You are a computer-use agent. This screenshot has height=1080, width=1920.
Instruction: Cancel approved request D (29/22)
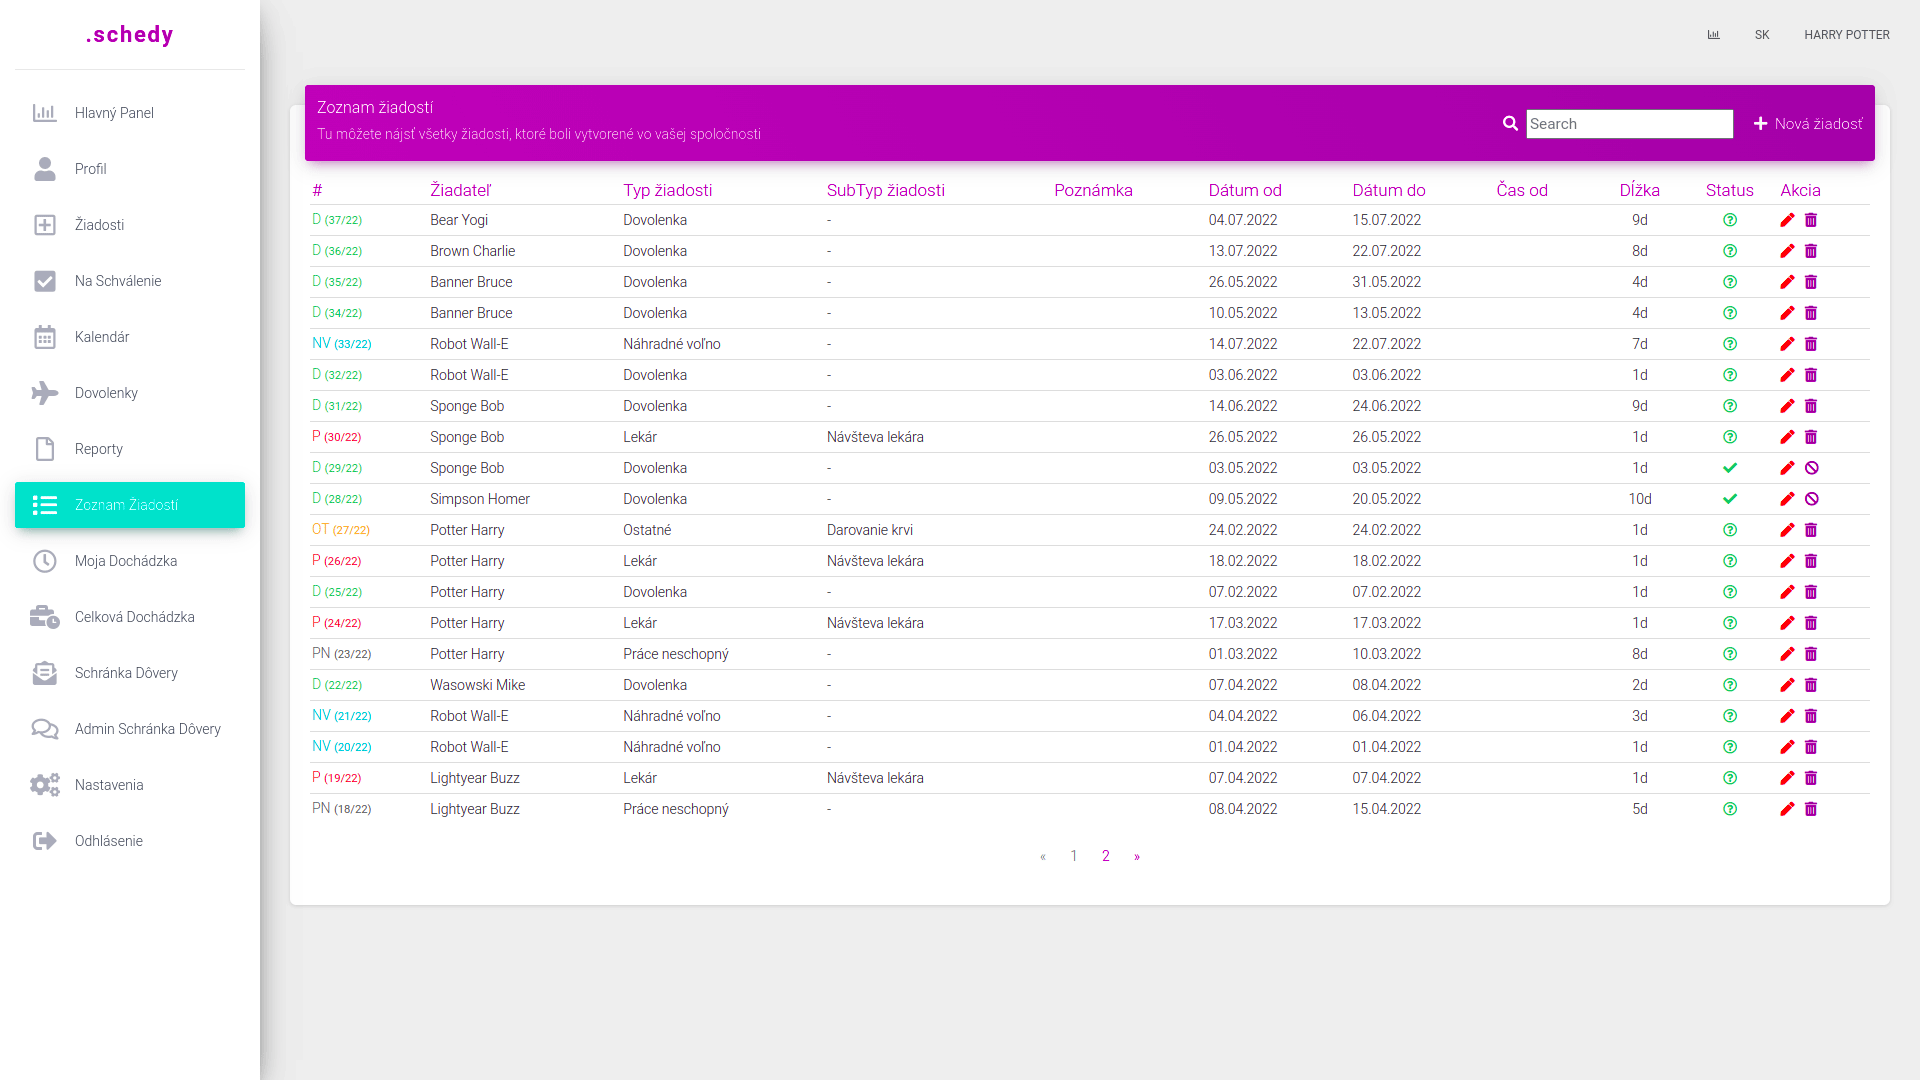coord(1811,468)
